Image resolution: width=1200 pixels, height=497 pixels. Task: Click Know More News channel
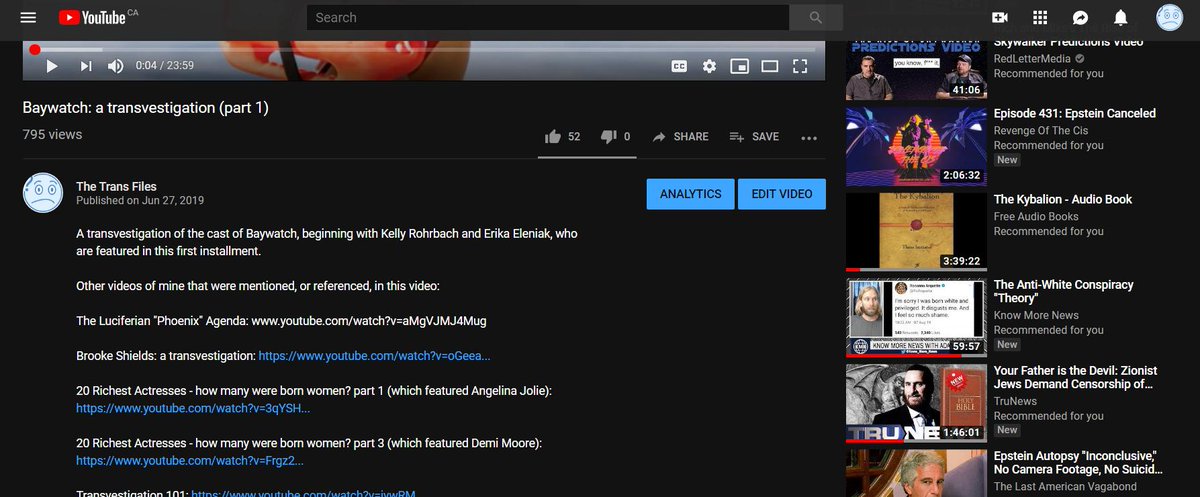click(x=1036, y=315)
